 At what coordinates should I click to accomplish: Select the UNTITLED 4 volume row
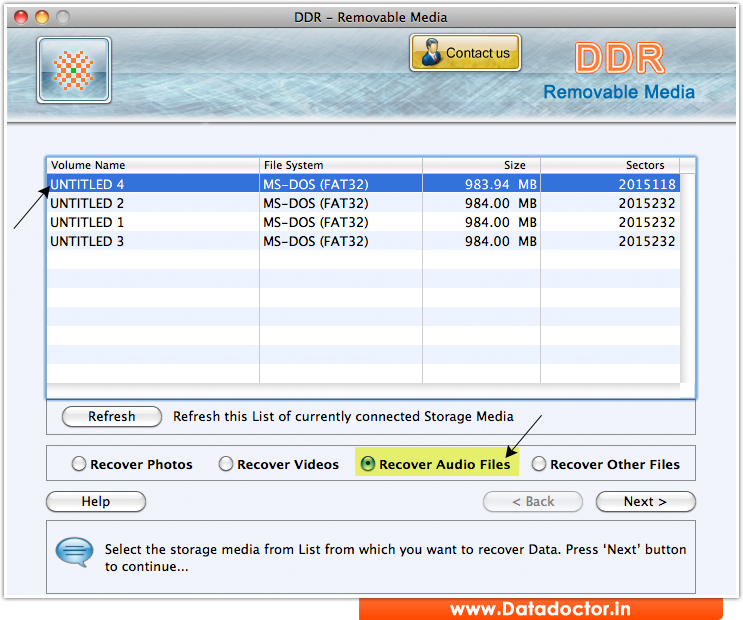tap(363, 184)
